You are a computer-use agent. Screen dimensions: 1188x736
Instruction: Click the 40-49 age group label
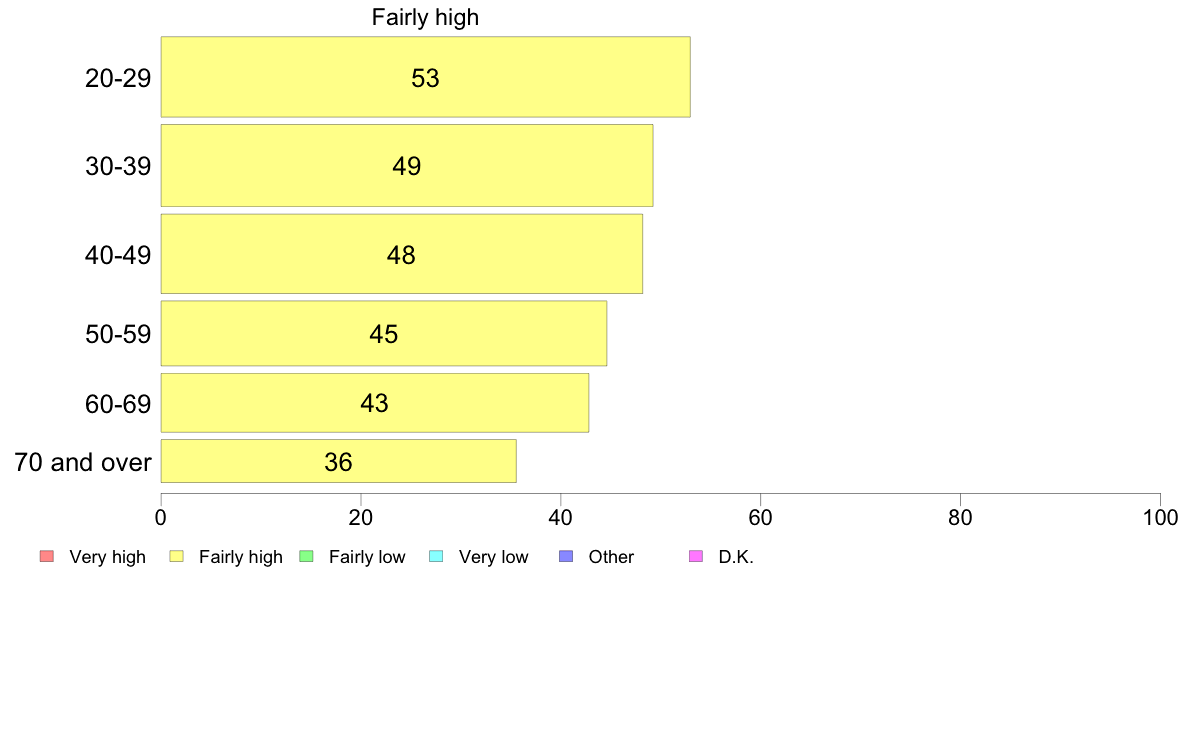click(118, 255)
